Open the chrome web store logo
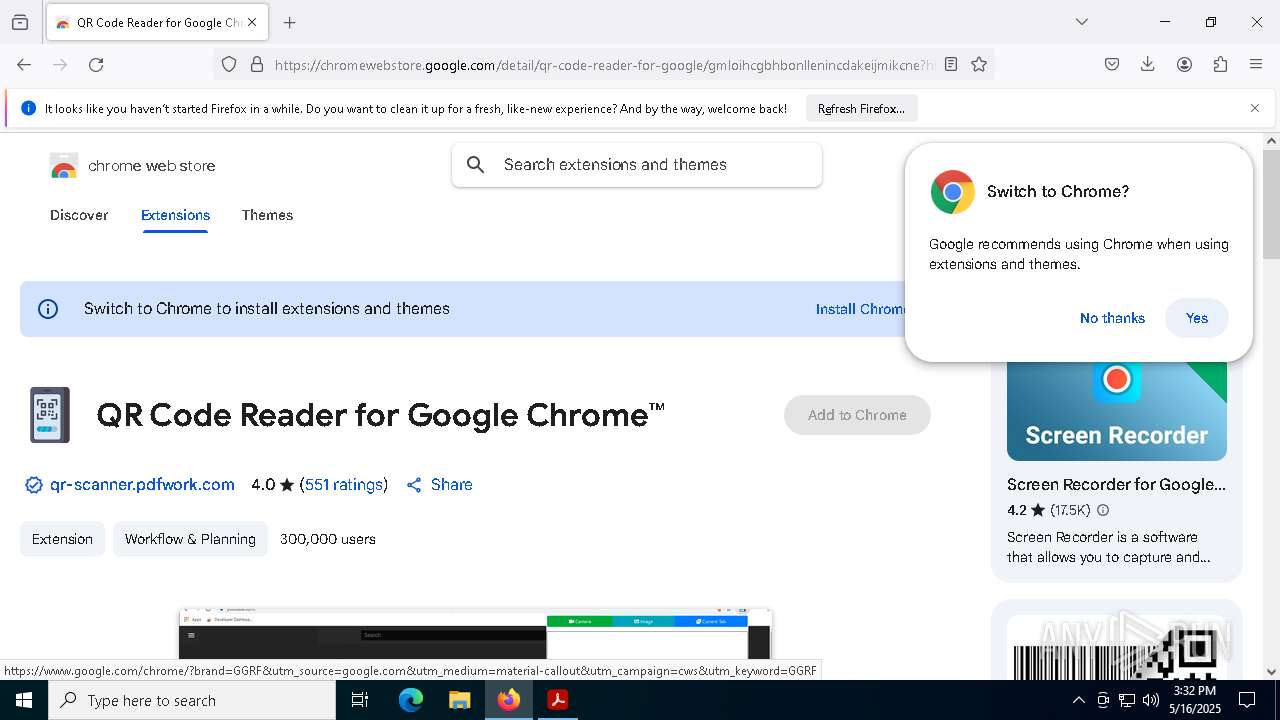Image resolution: width=1280 pixels, height=720 pixels. pos(133,166)
